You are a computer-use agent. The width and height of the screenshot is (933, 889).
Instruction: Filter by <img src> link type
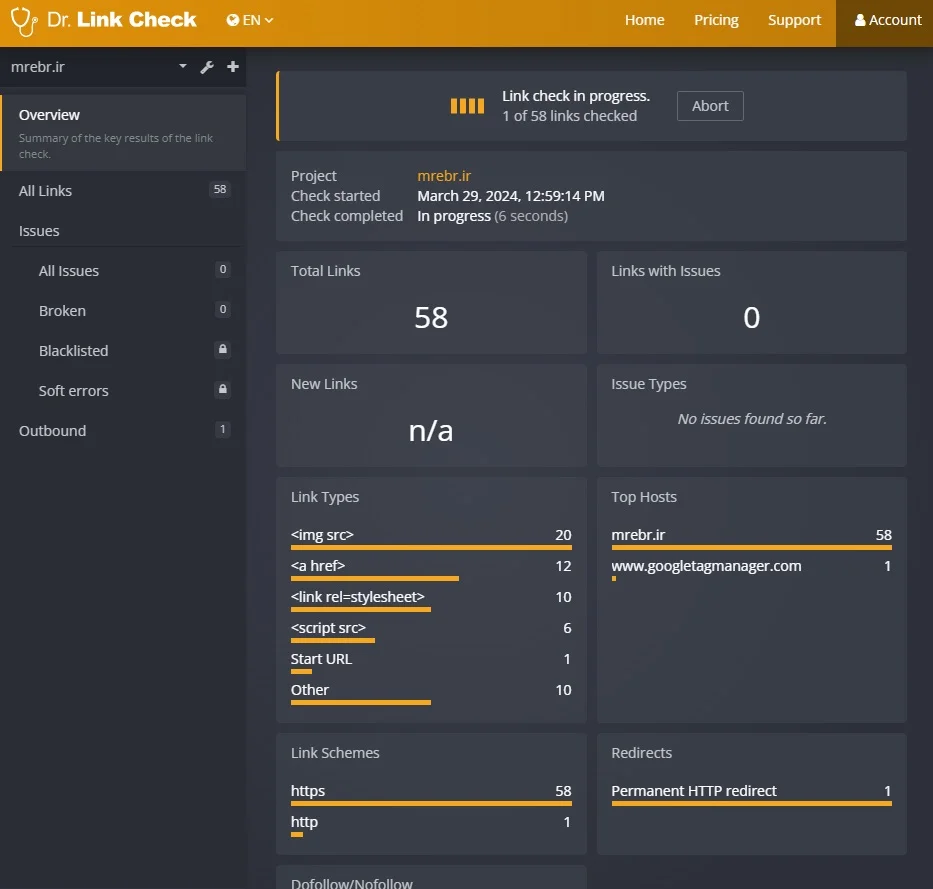[431, 537]
